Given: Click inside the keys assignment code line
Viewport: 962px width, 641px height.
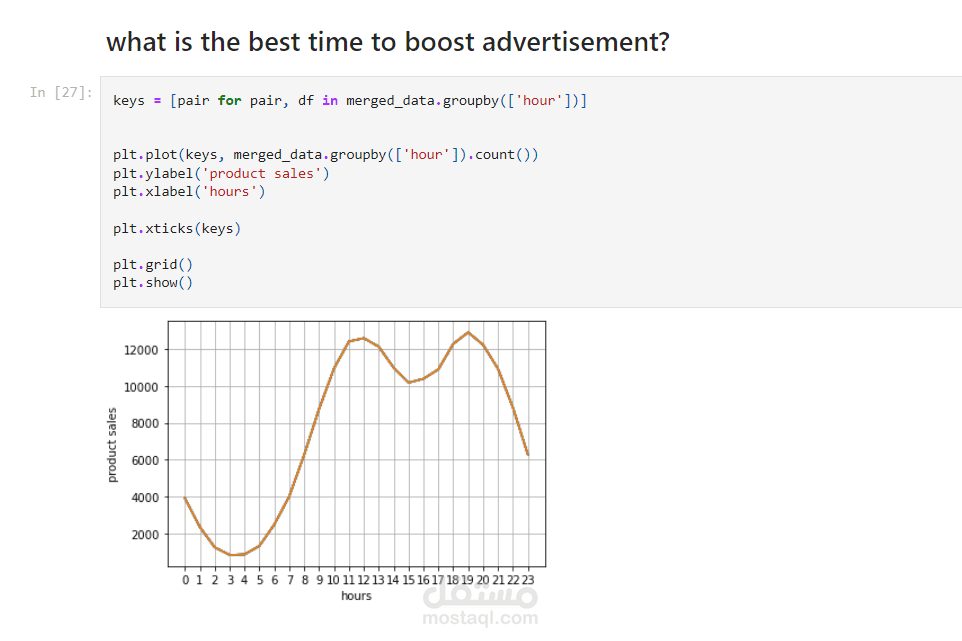Looking at the screenshot, I should click(x=350, y=101).
